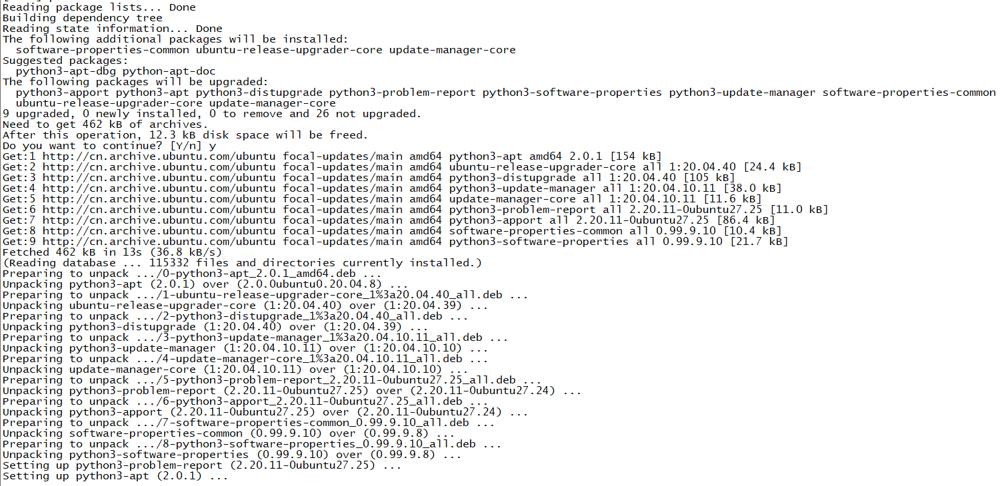Click the 'Unpacking update-manager-core (1:20.04.10.11)' line

[235, 370]
